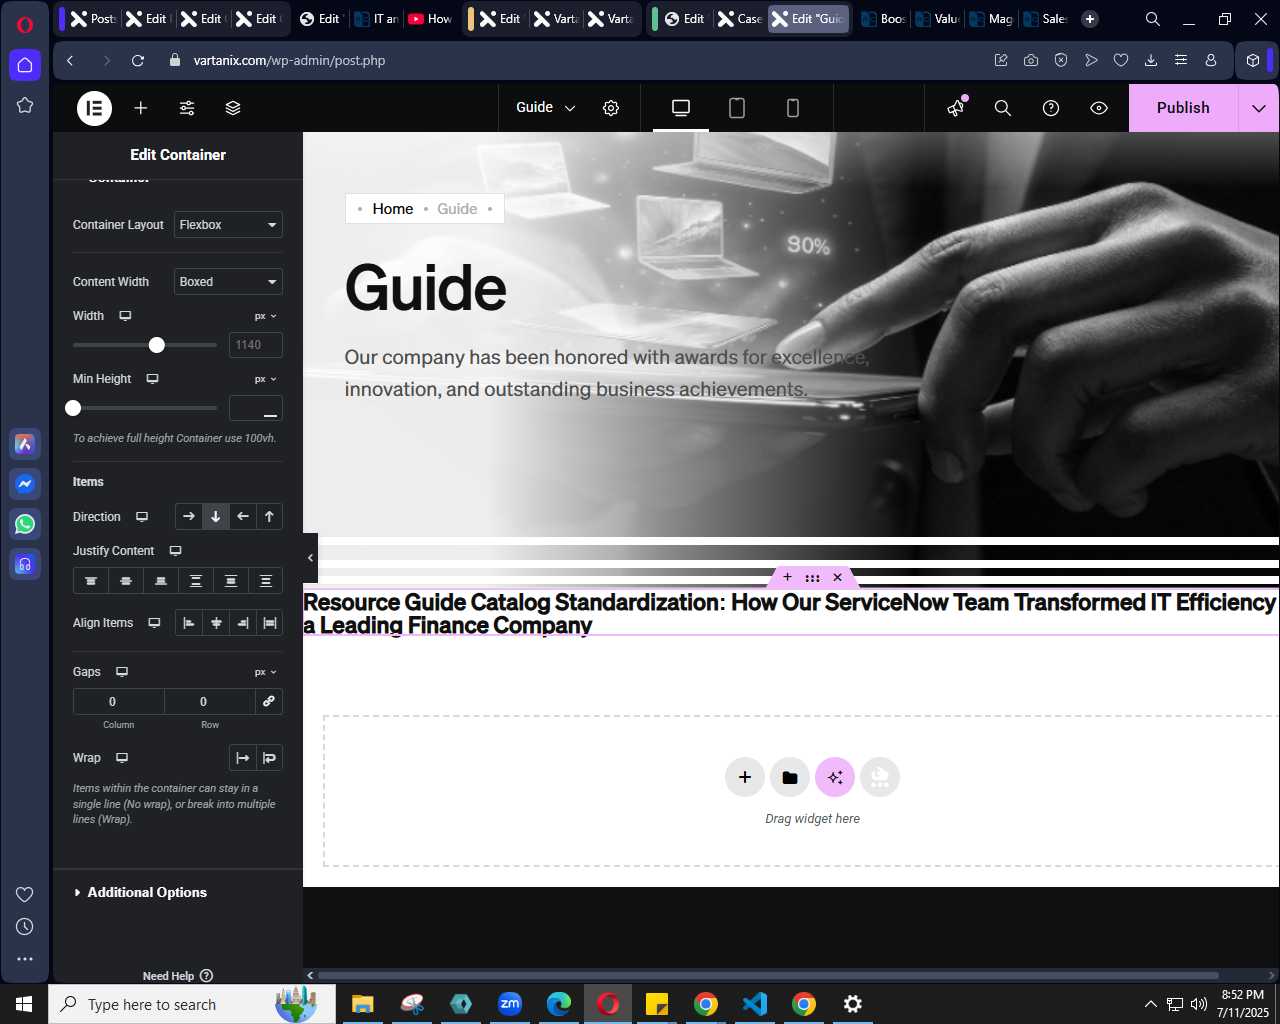
Task: Set Justify Content to start
Action: coord(91,581)
